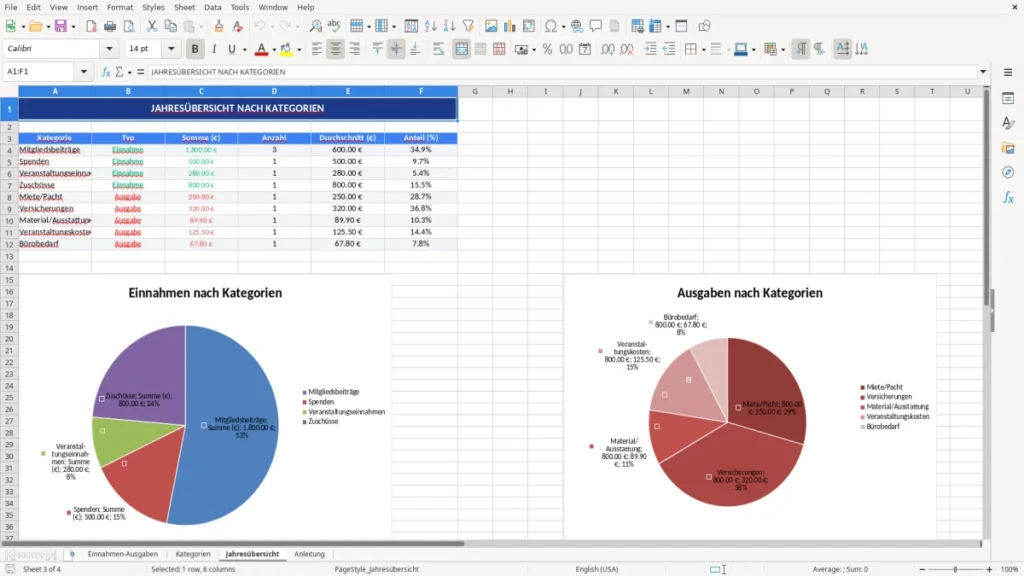The image size is (1024, 576).
Task: Click the Insert Image icon
Action: (491, 26)
